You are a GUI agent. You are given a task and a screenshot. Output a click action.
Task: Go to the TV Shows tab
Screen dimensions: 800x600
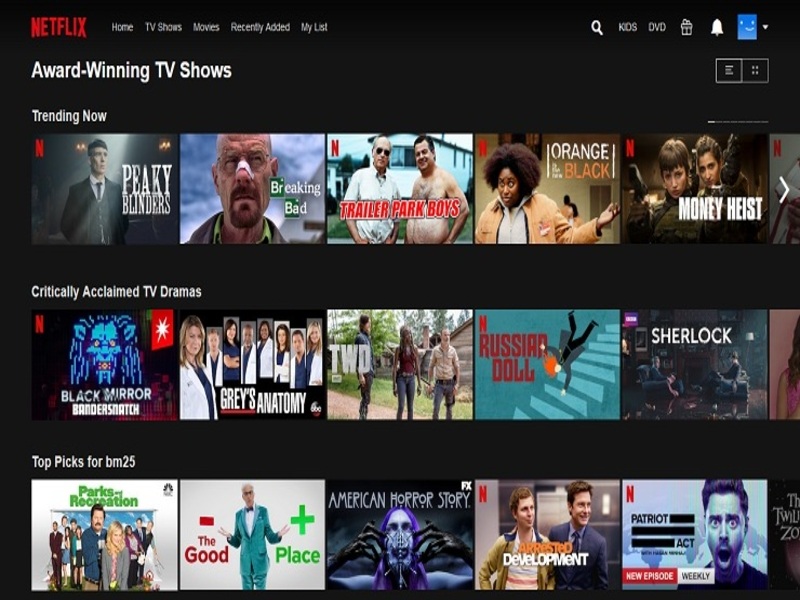click(x=163, y=27)
